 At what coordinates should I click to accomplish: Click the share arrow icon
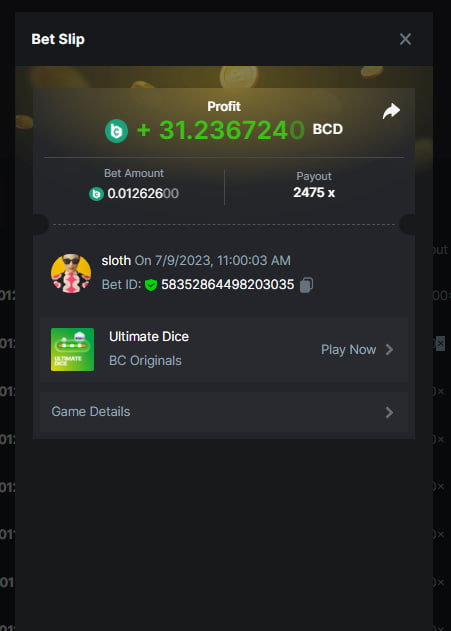point(391,111)
